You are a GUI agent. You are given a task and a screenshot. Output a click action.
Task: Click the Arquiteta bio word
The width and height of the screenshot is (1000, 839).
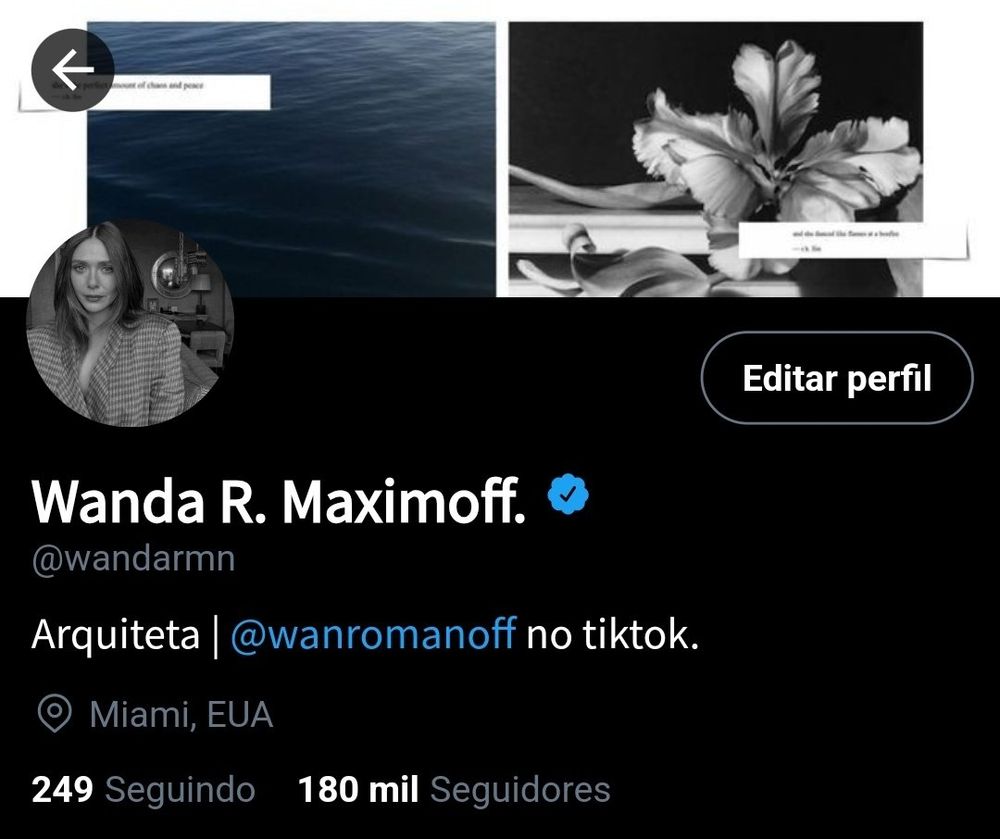point(115,634)
